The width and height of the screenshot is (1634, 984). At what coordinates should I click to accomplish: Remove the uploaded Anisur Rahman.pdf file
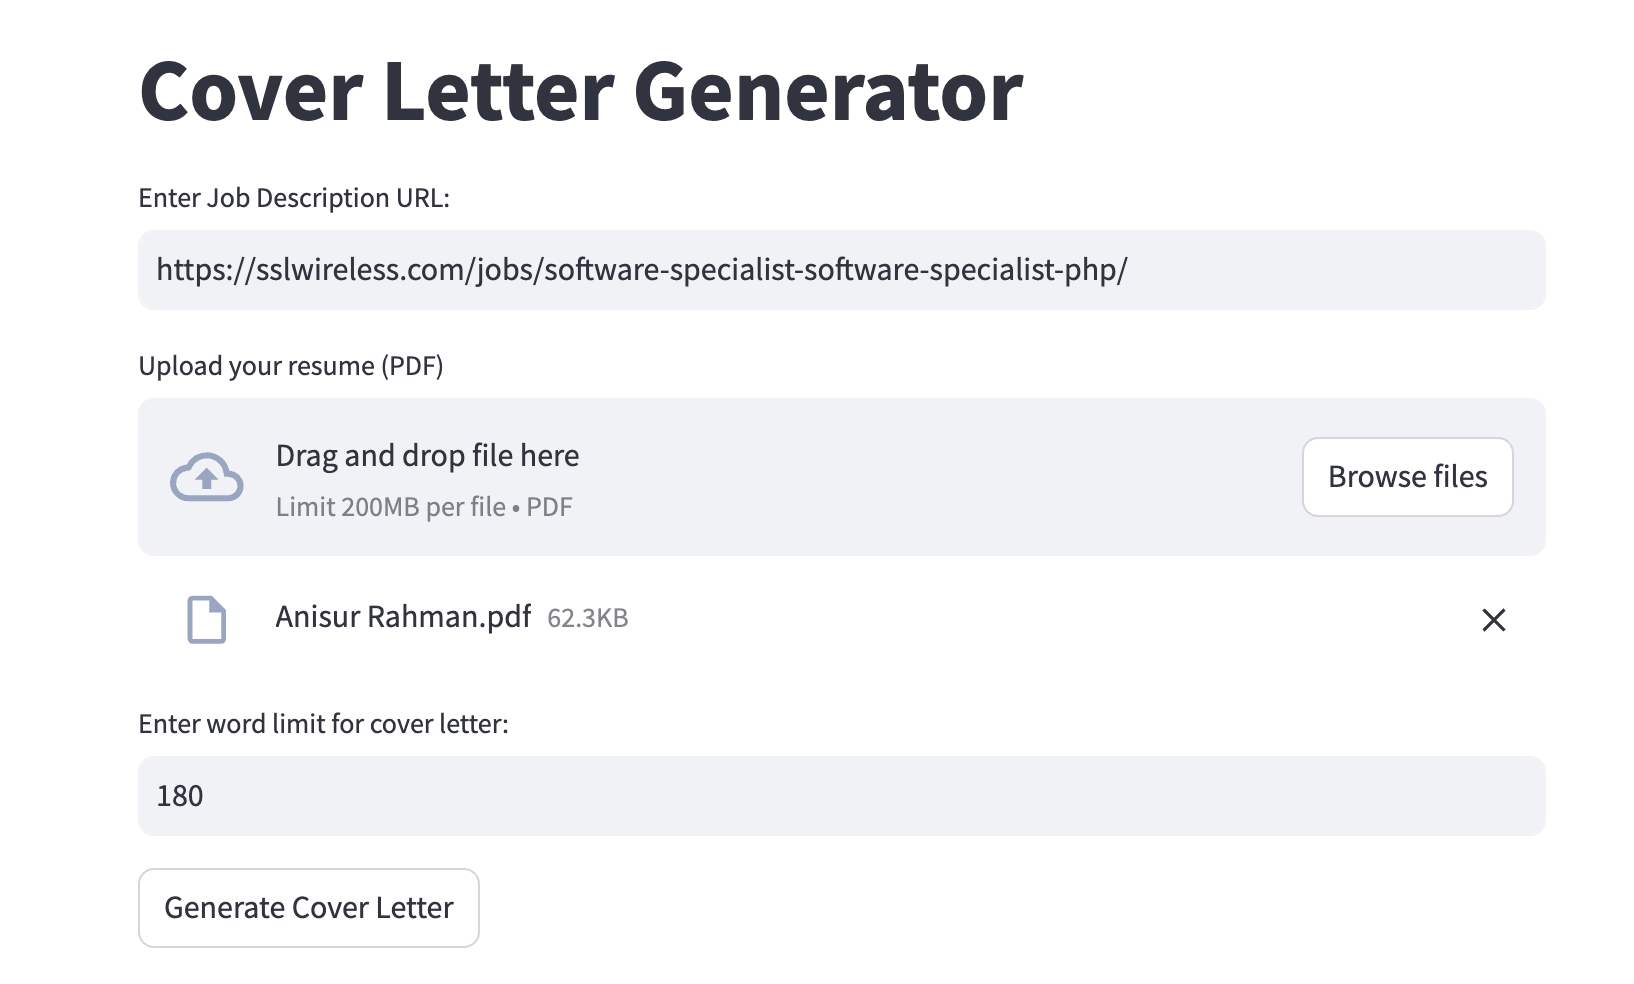tap(1493, 620)
